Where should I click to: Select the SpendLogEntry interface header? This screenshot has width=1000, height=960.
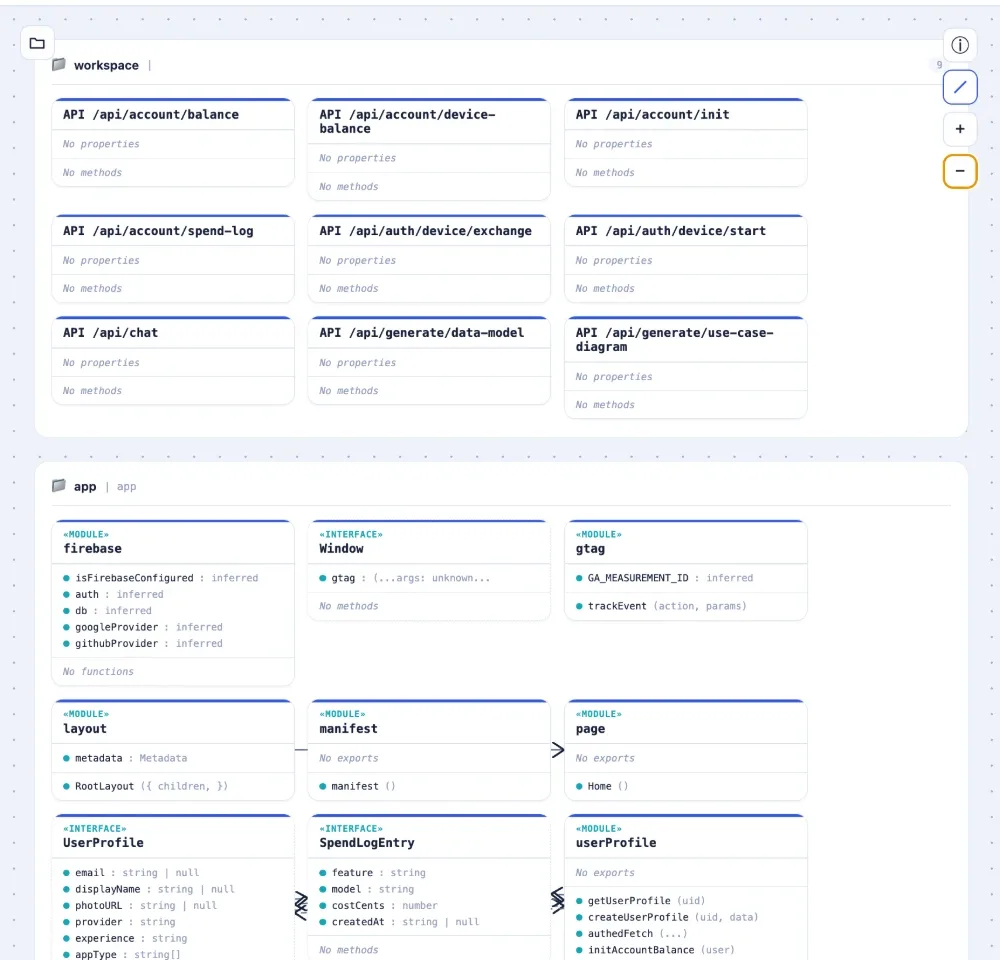click(429, 836)
